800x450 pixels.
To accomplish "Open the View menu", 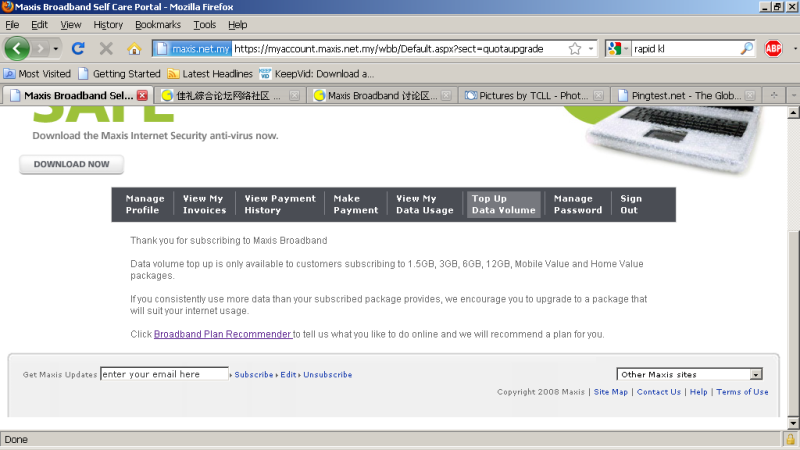I will pyautogui.click(x=70, y=24).
